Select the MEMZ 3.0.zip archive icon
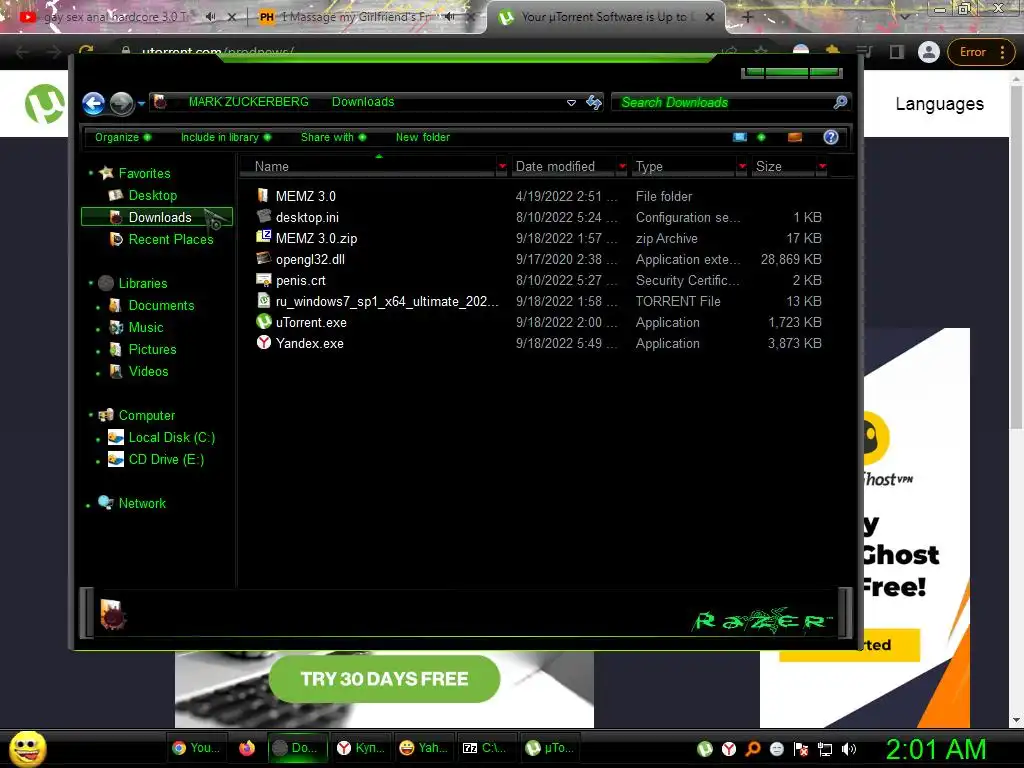 263,237
